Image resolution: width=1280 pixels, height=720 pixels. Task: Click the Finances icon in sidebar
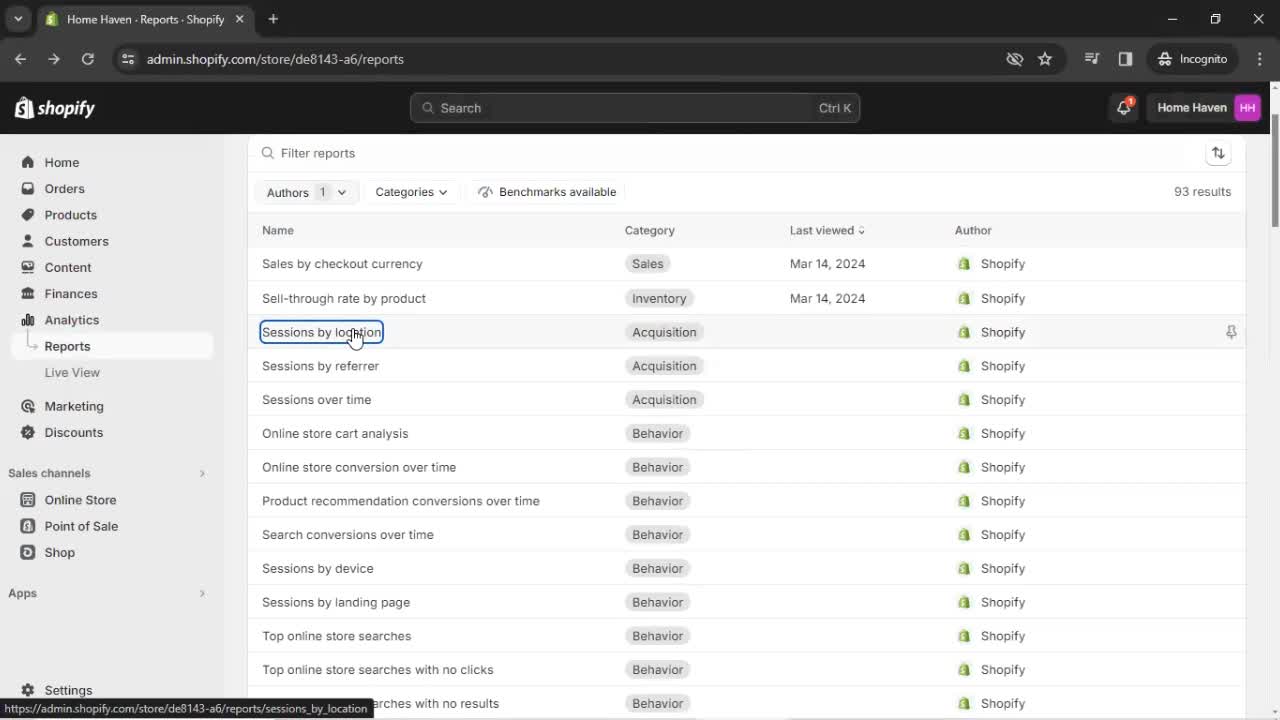(28, 293)
